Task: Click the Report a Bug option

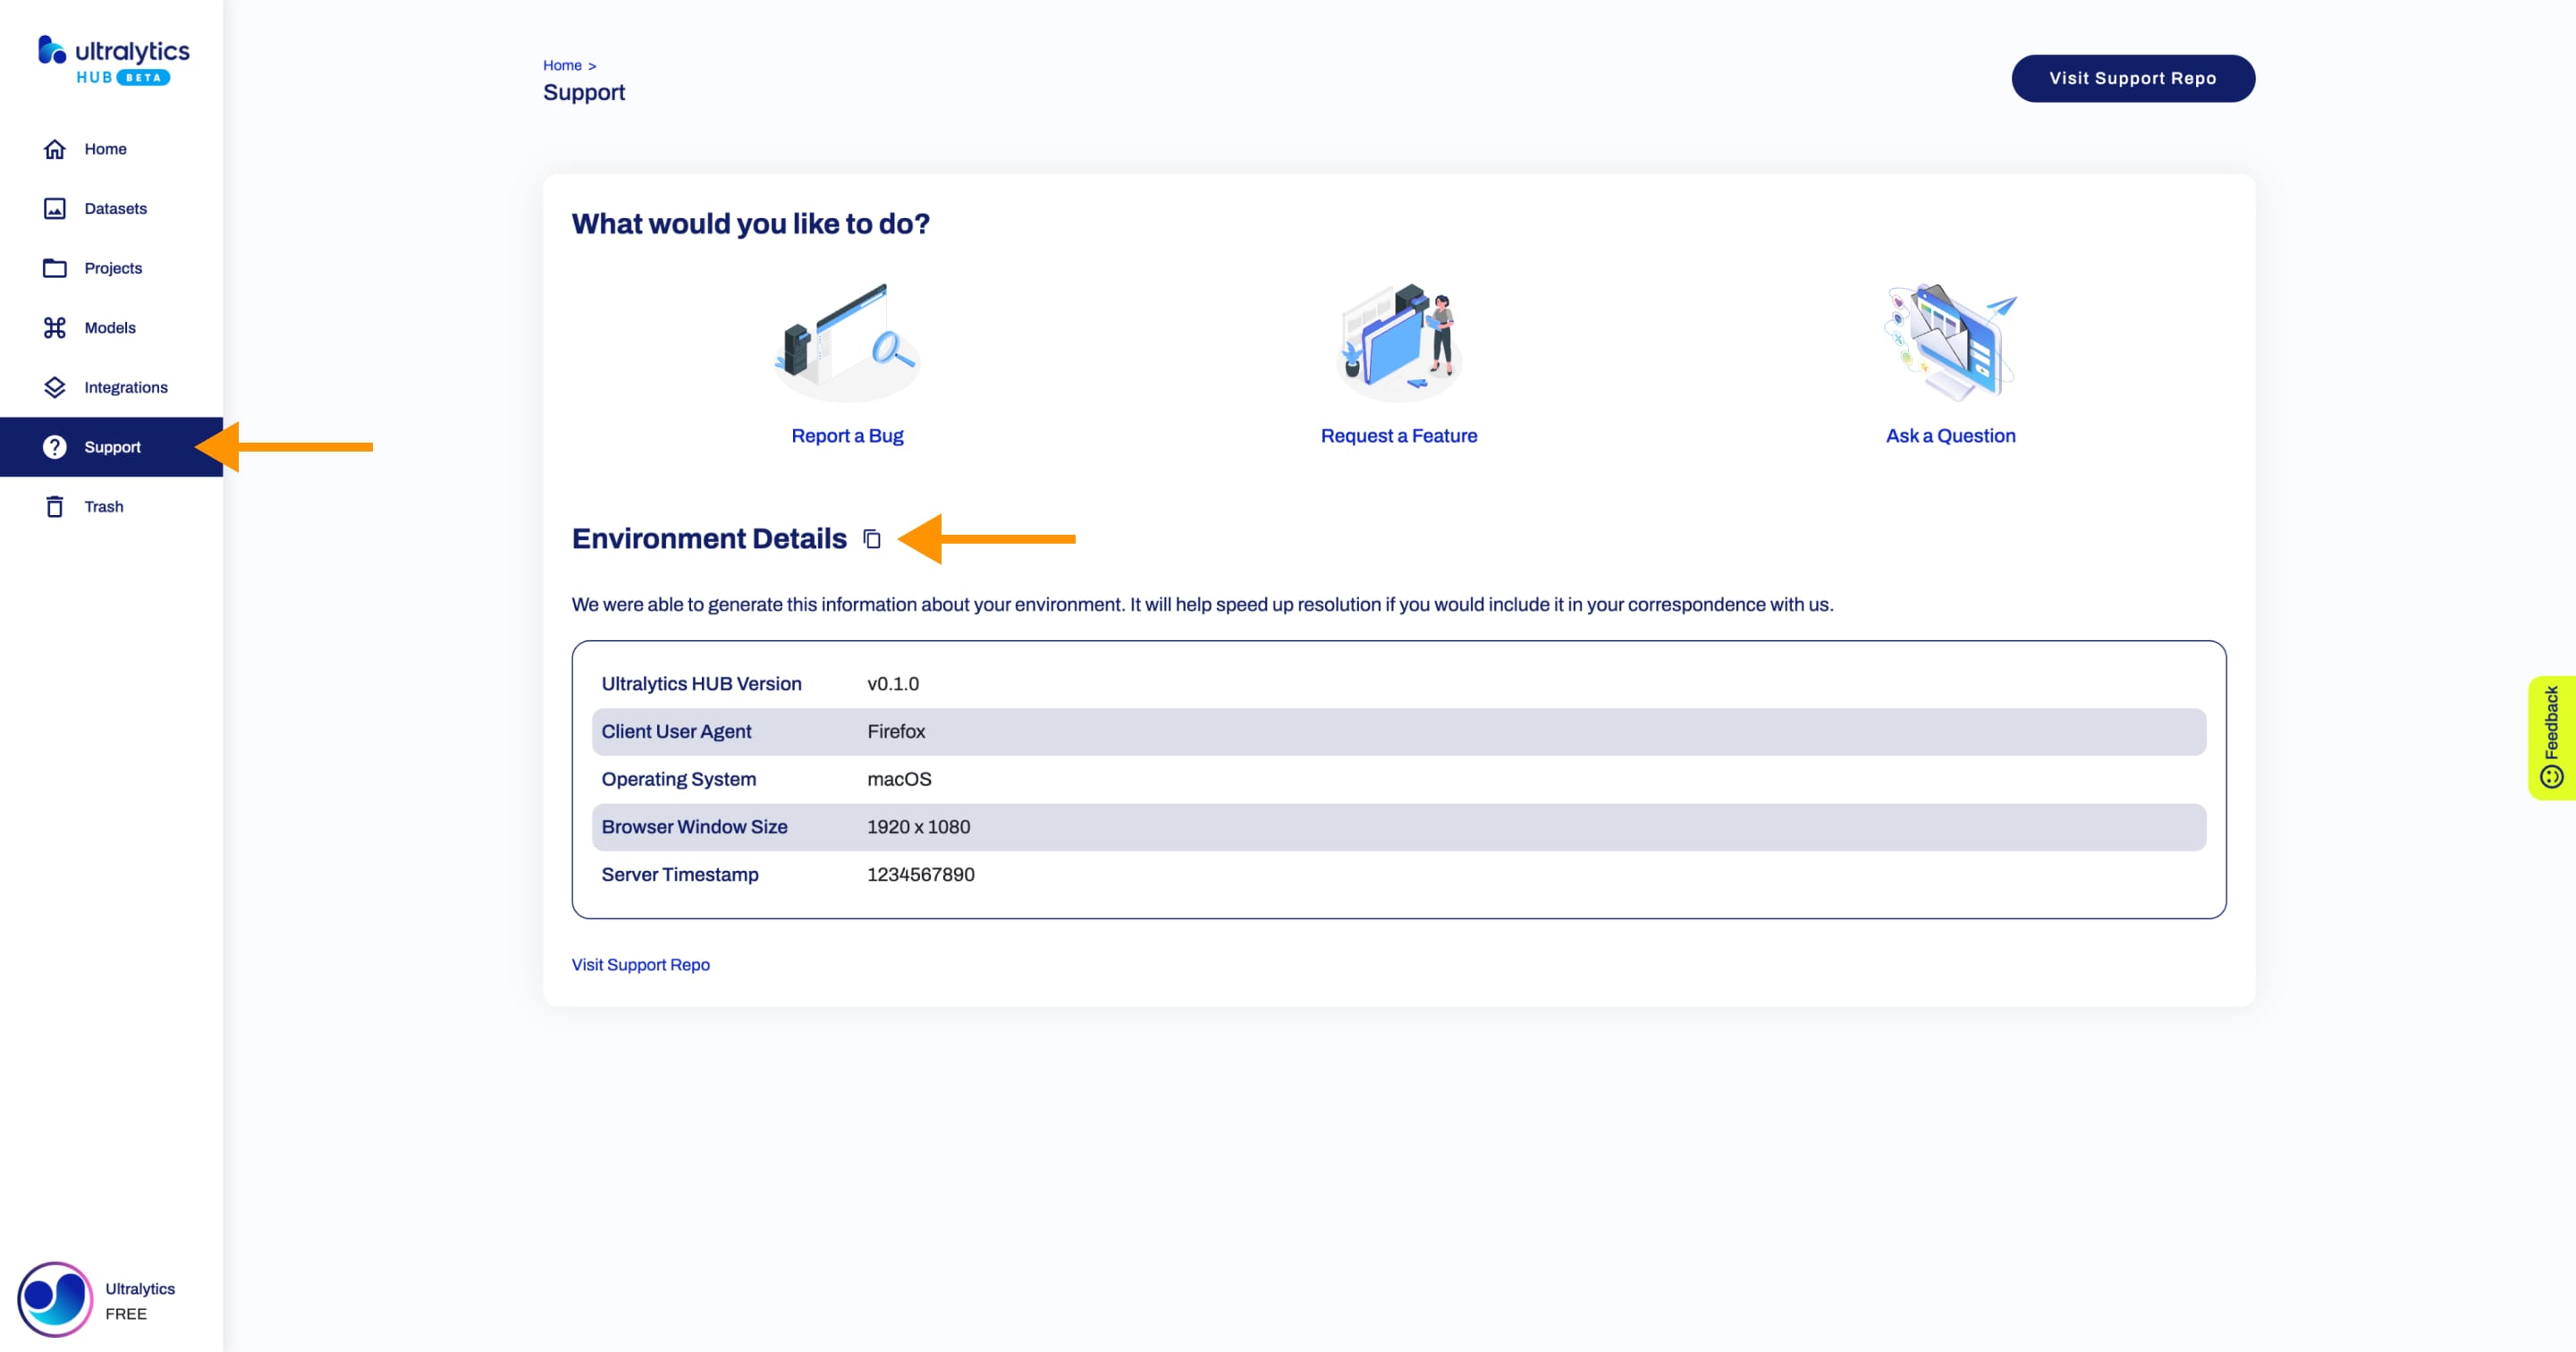Action: pyautogui.click(x=847, y=435)
